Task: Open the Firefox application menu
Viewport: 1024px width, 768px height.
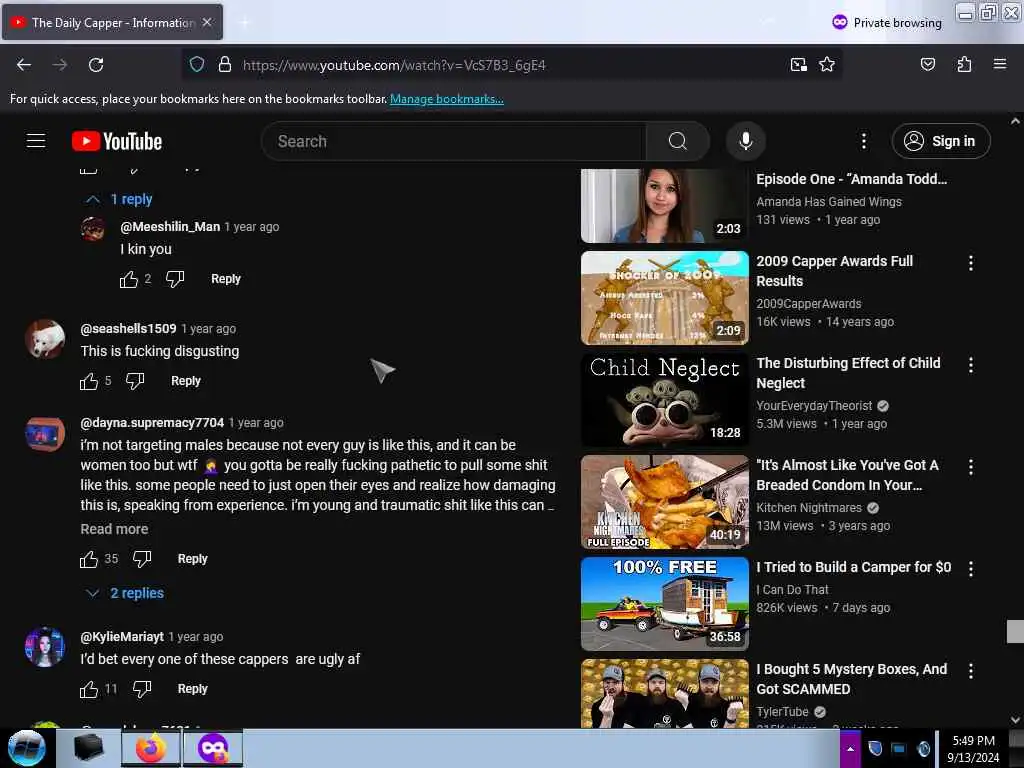Action: tap(999, 64)
